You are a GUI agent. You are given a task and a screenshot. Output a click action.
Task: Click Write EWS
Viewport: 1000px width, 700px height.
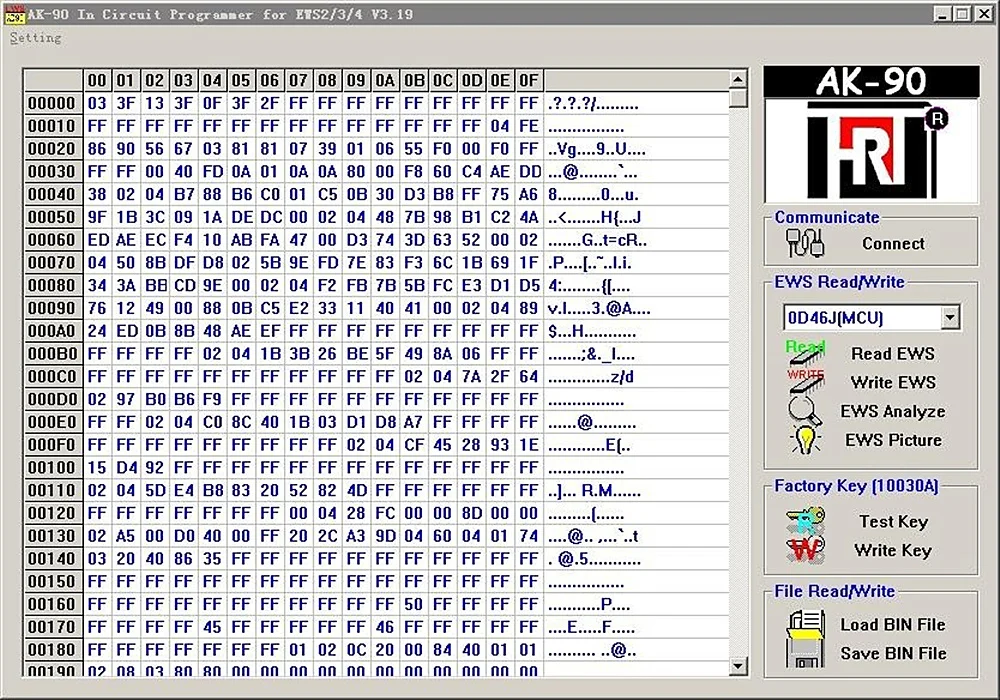[x=893, y=382]
